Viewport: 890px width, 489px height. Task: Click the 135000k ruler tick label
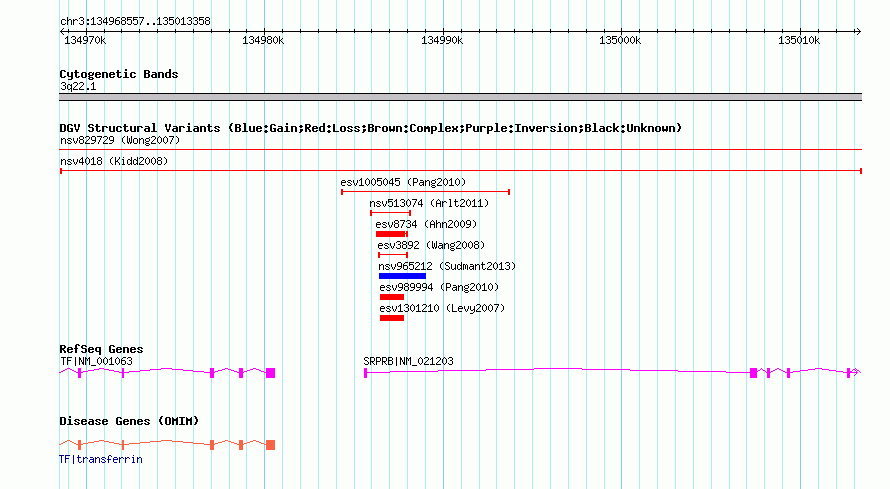pos(620,41)
